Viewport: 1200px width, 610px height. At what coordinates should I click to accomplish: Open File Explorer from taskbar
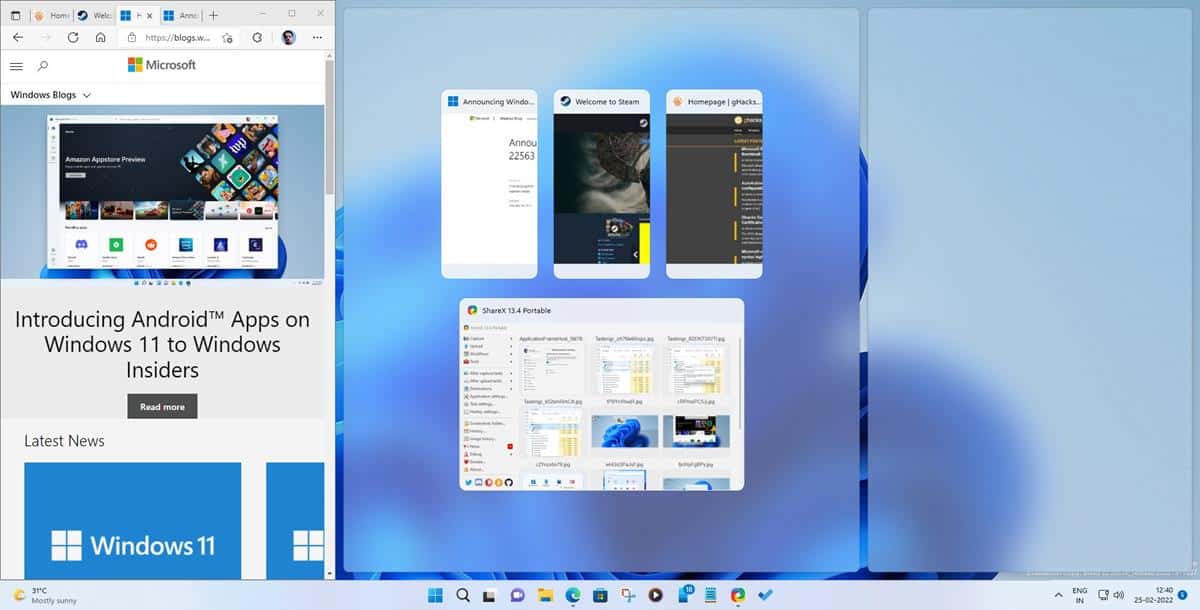tap(546, 595)
